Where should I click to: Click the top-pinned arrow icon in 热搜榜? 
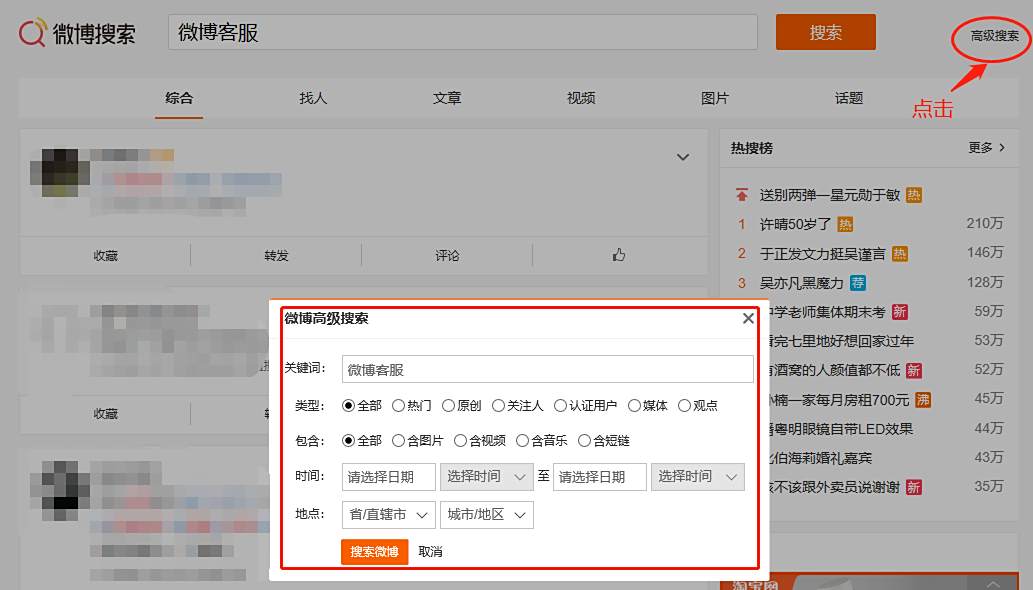[742, 195]
